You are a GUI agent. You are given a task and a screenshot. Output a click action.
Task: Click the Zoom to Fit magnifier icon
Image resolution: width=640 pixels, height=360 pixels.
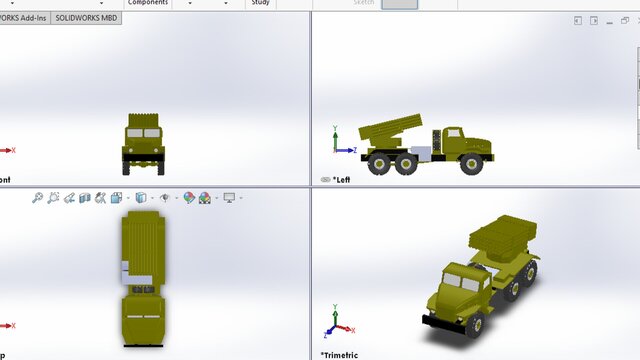pos(38,198)
